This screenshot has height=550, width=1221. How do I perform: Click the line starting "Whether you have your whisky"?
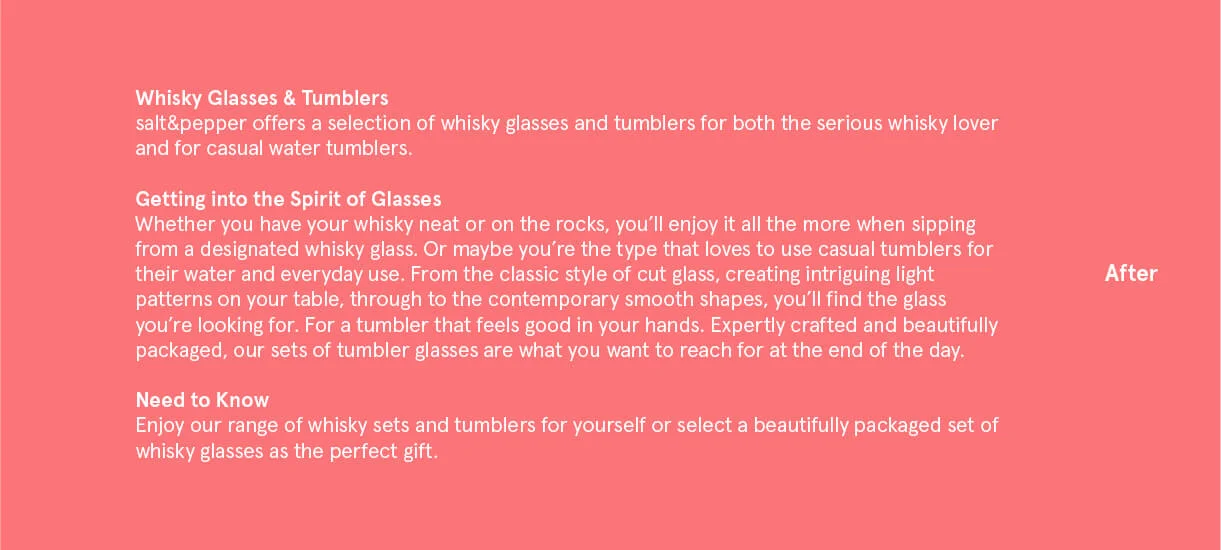click(x=555, y=223)
